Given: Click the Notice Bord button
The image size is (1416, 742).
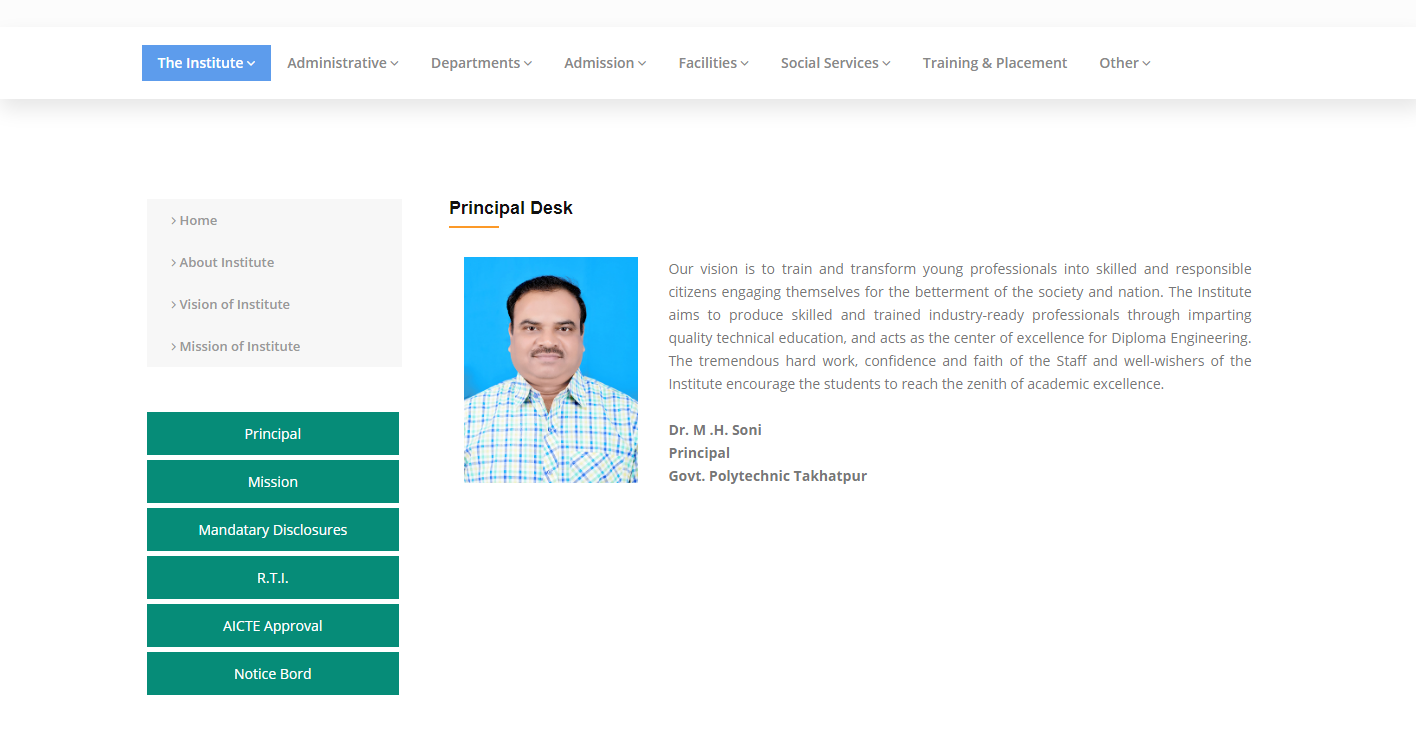Looking at the screenshot, I should (x=273, y=674).
